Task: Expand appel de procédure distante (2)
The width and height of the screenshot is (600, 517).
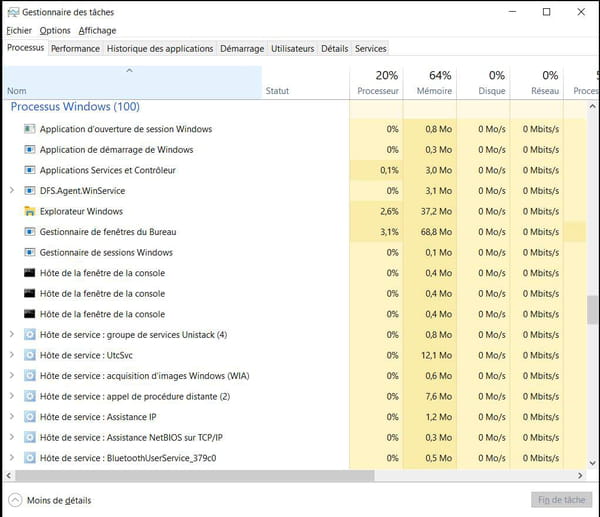Action: [x=12, y=396]
